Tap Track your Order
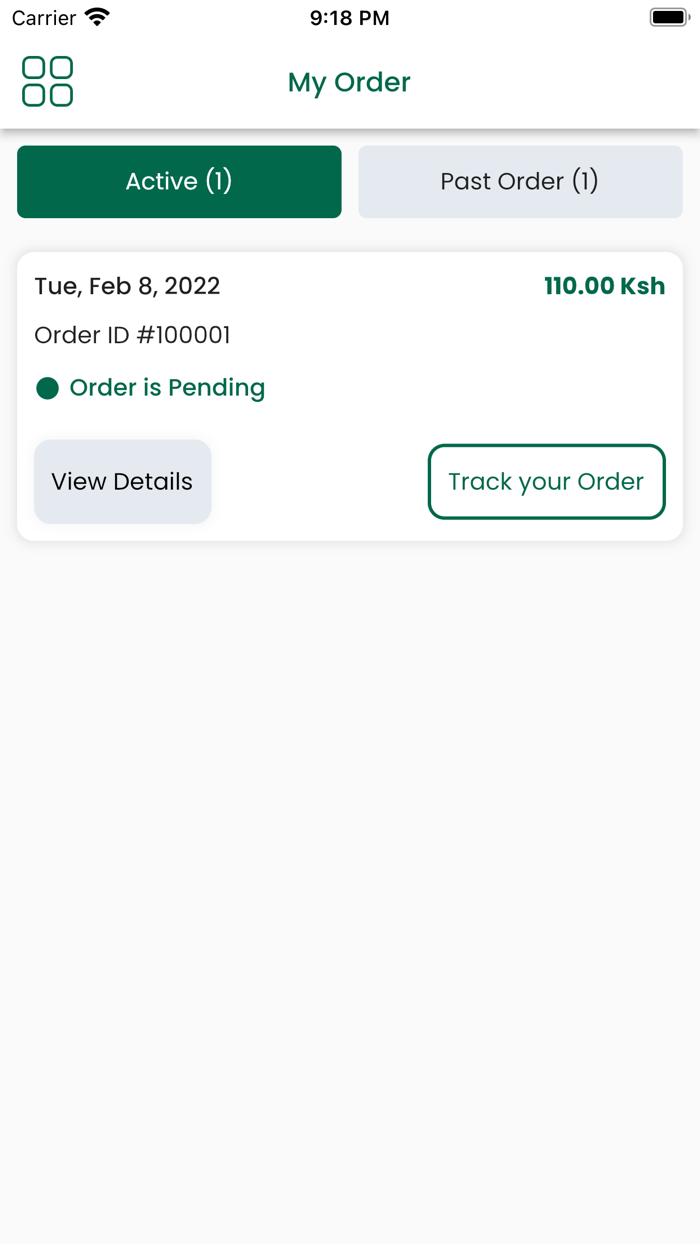 [x=546, y=481]
